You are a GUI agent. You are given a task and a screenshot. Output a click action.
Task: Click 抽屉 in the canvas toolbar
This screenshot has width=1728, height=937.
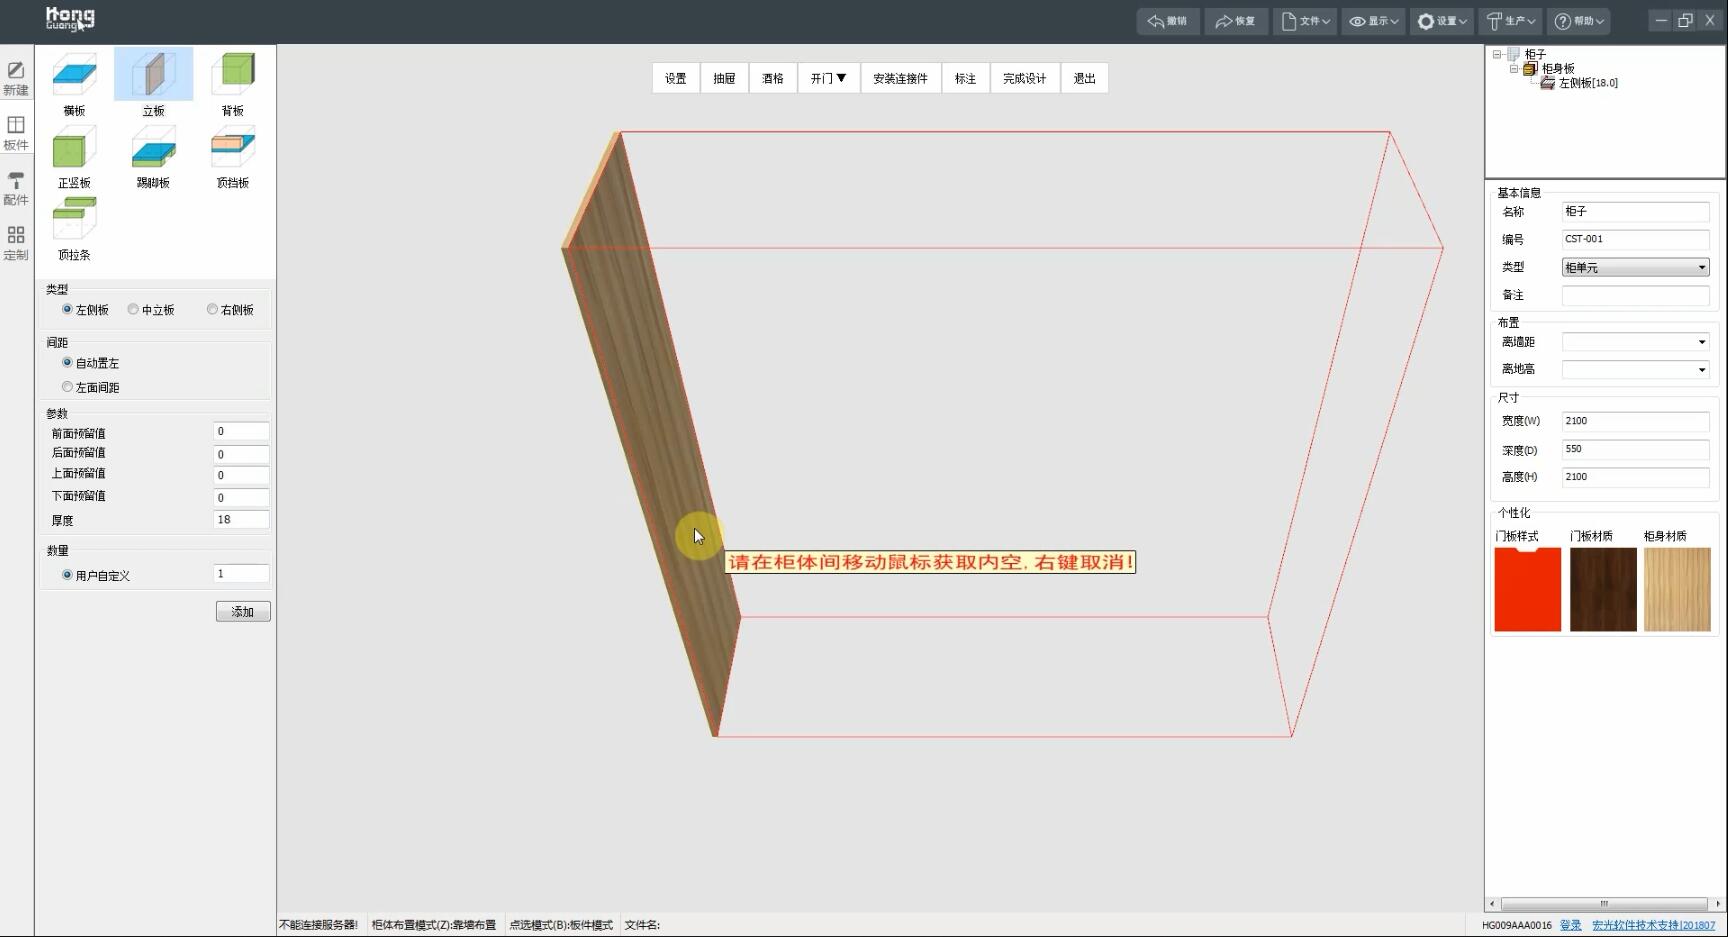(724, 78)
